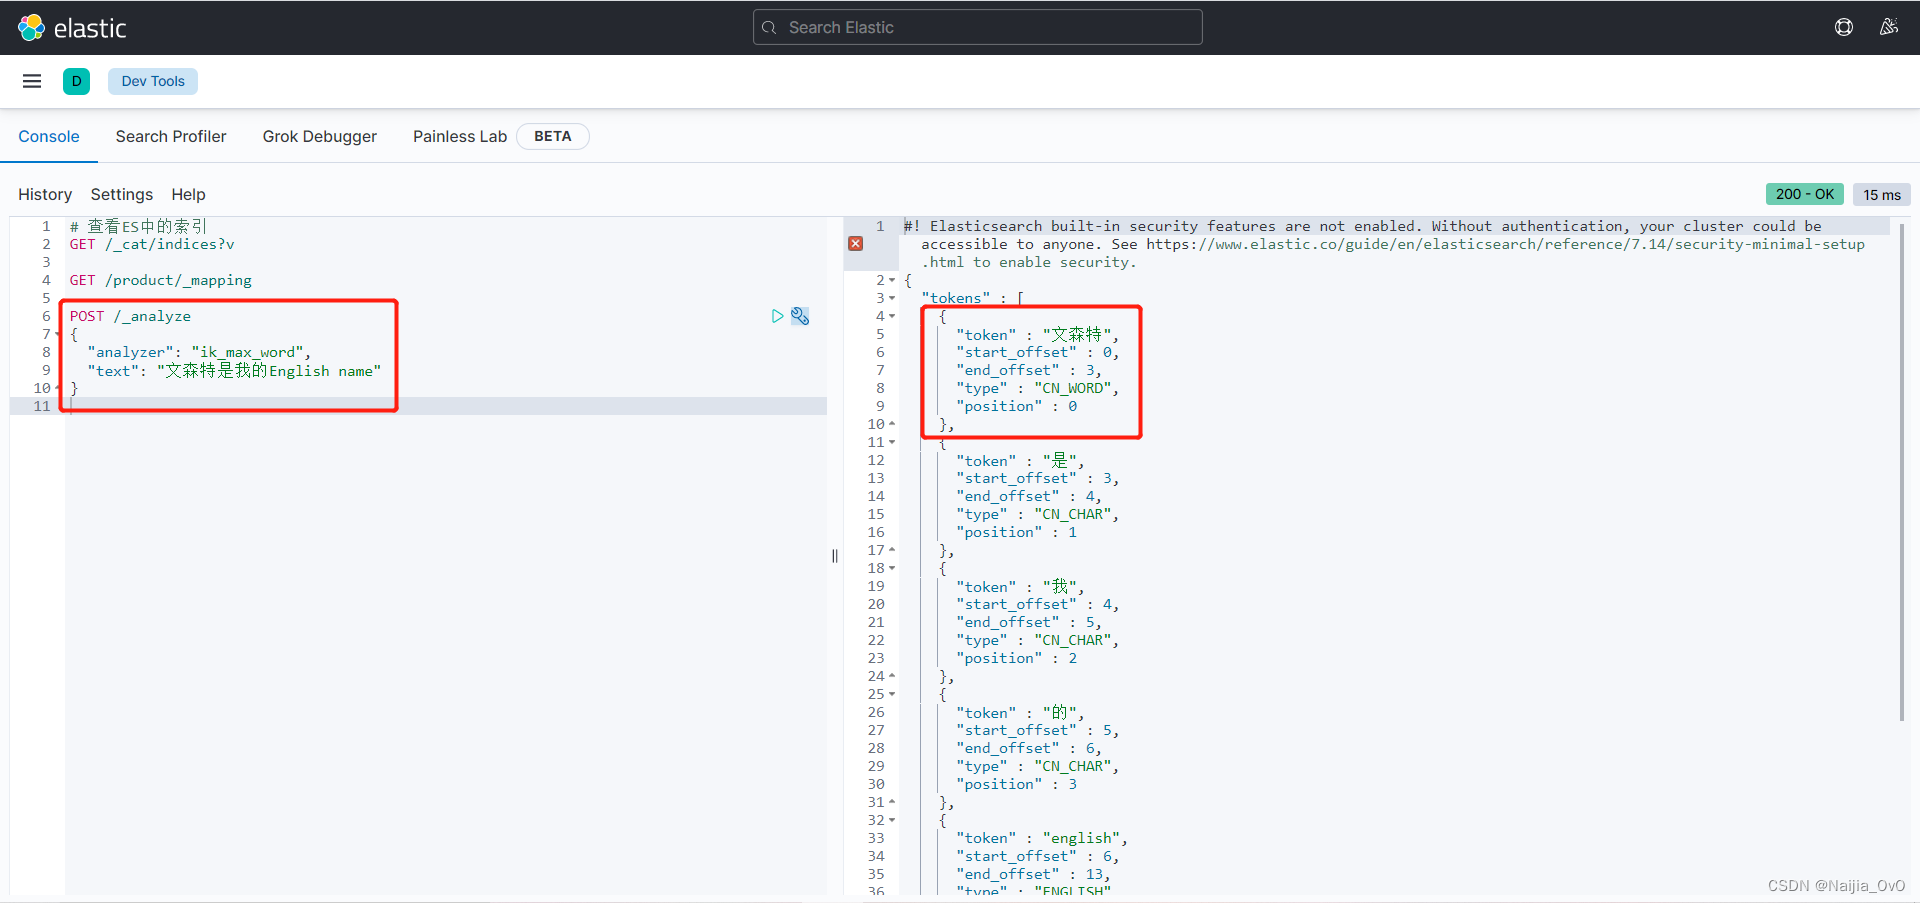Click the 200 - OK status badge

click(1805, 194)
